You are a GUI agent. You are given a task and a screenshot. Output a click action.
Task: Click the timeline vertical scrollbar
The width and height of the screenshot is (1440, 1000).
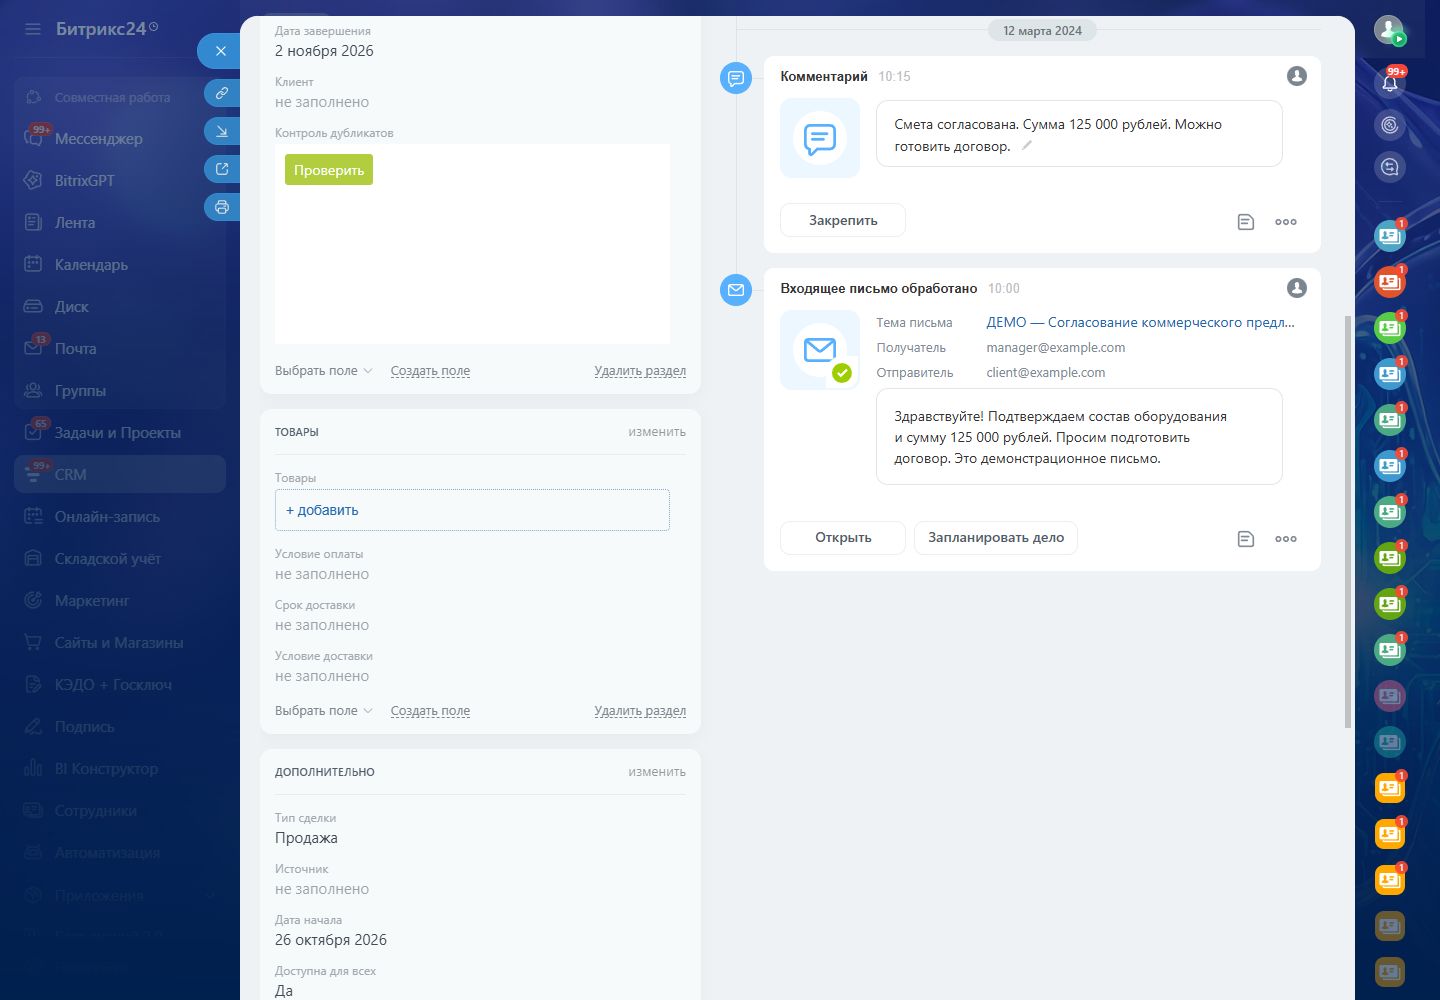click(1348, 520)
